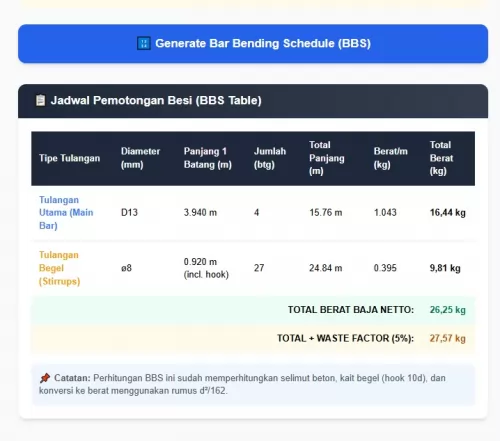The image size is (500, 441).
Task: Click the pushpin icon before Catatan
Action: [45, 378]
